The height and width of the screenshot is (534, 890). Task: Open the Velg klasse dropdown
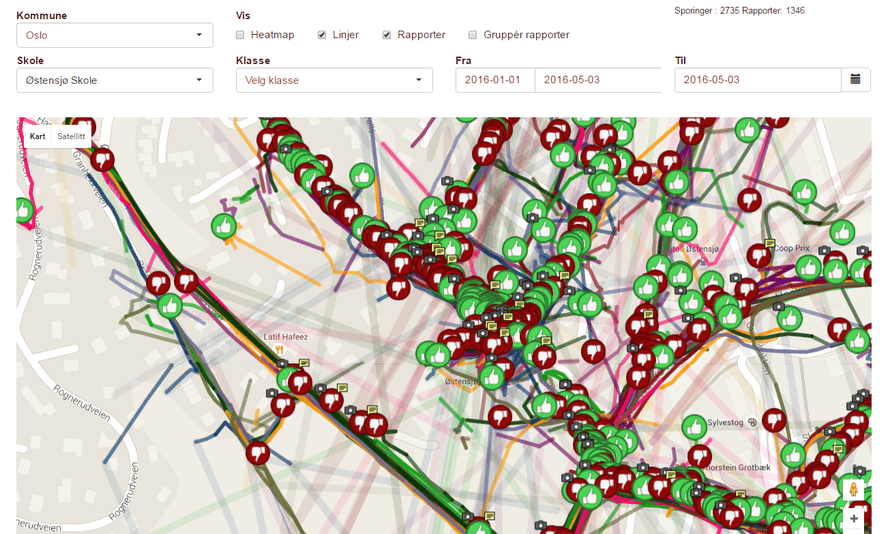point(334,80)
